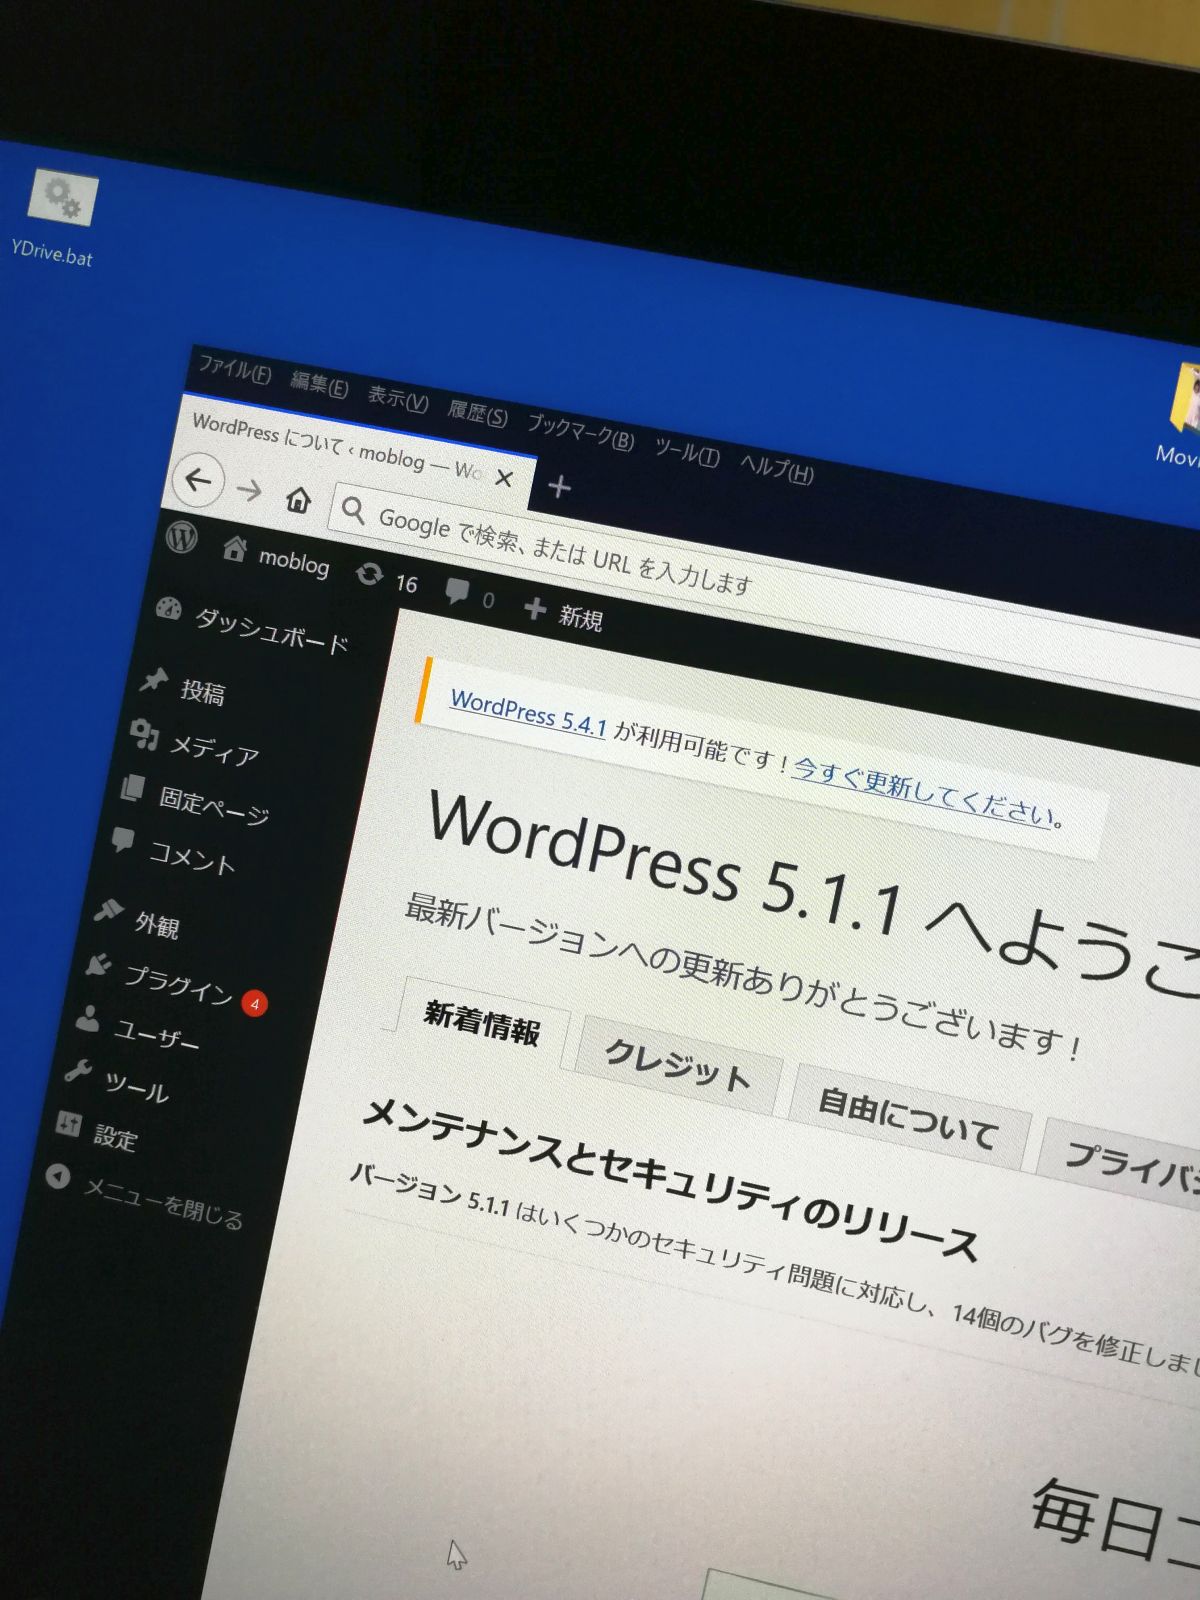Open the 16 pending updates icon
Image resolution: width=1200 pixels, height=1600 pixels.
pos(370,574)
